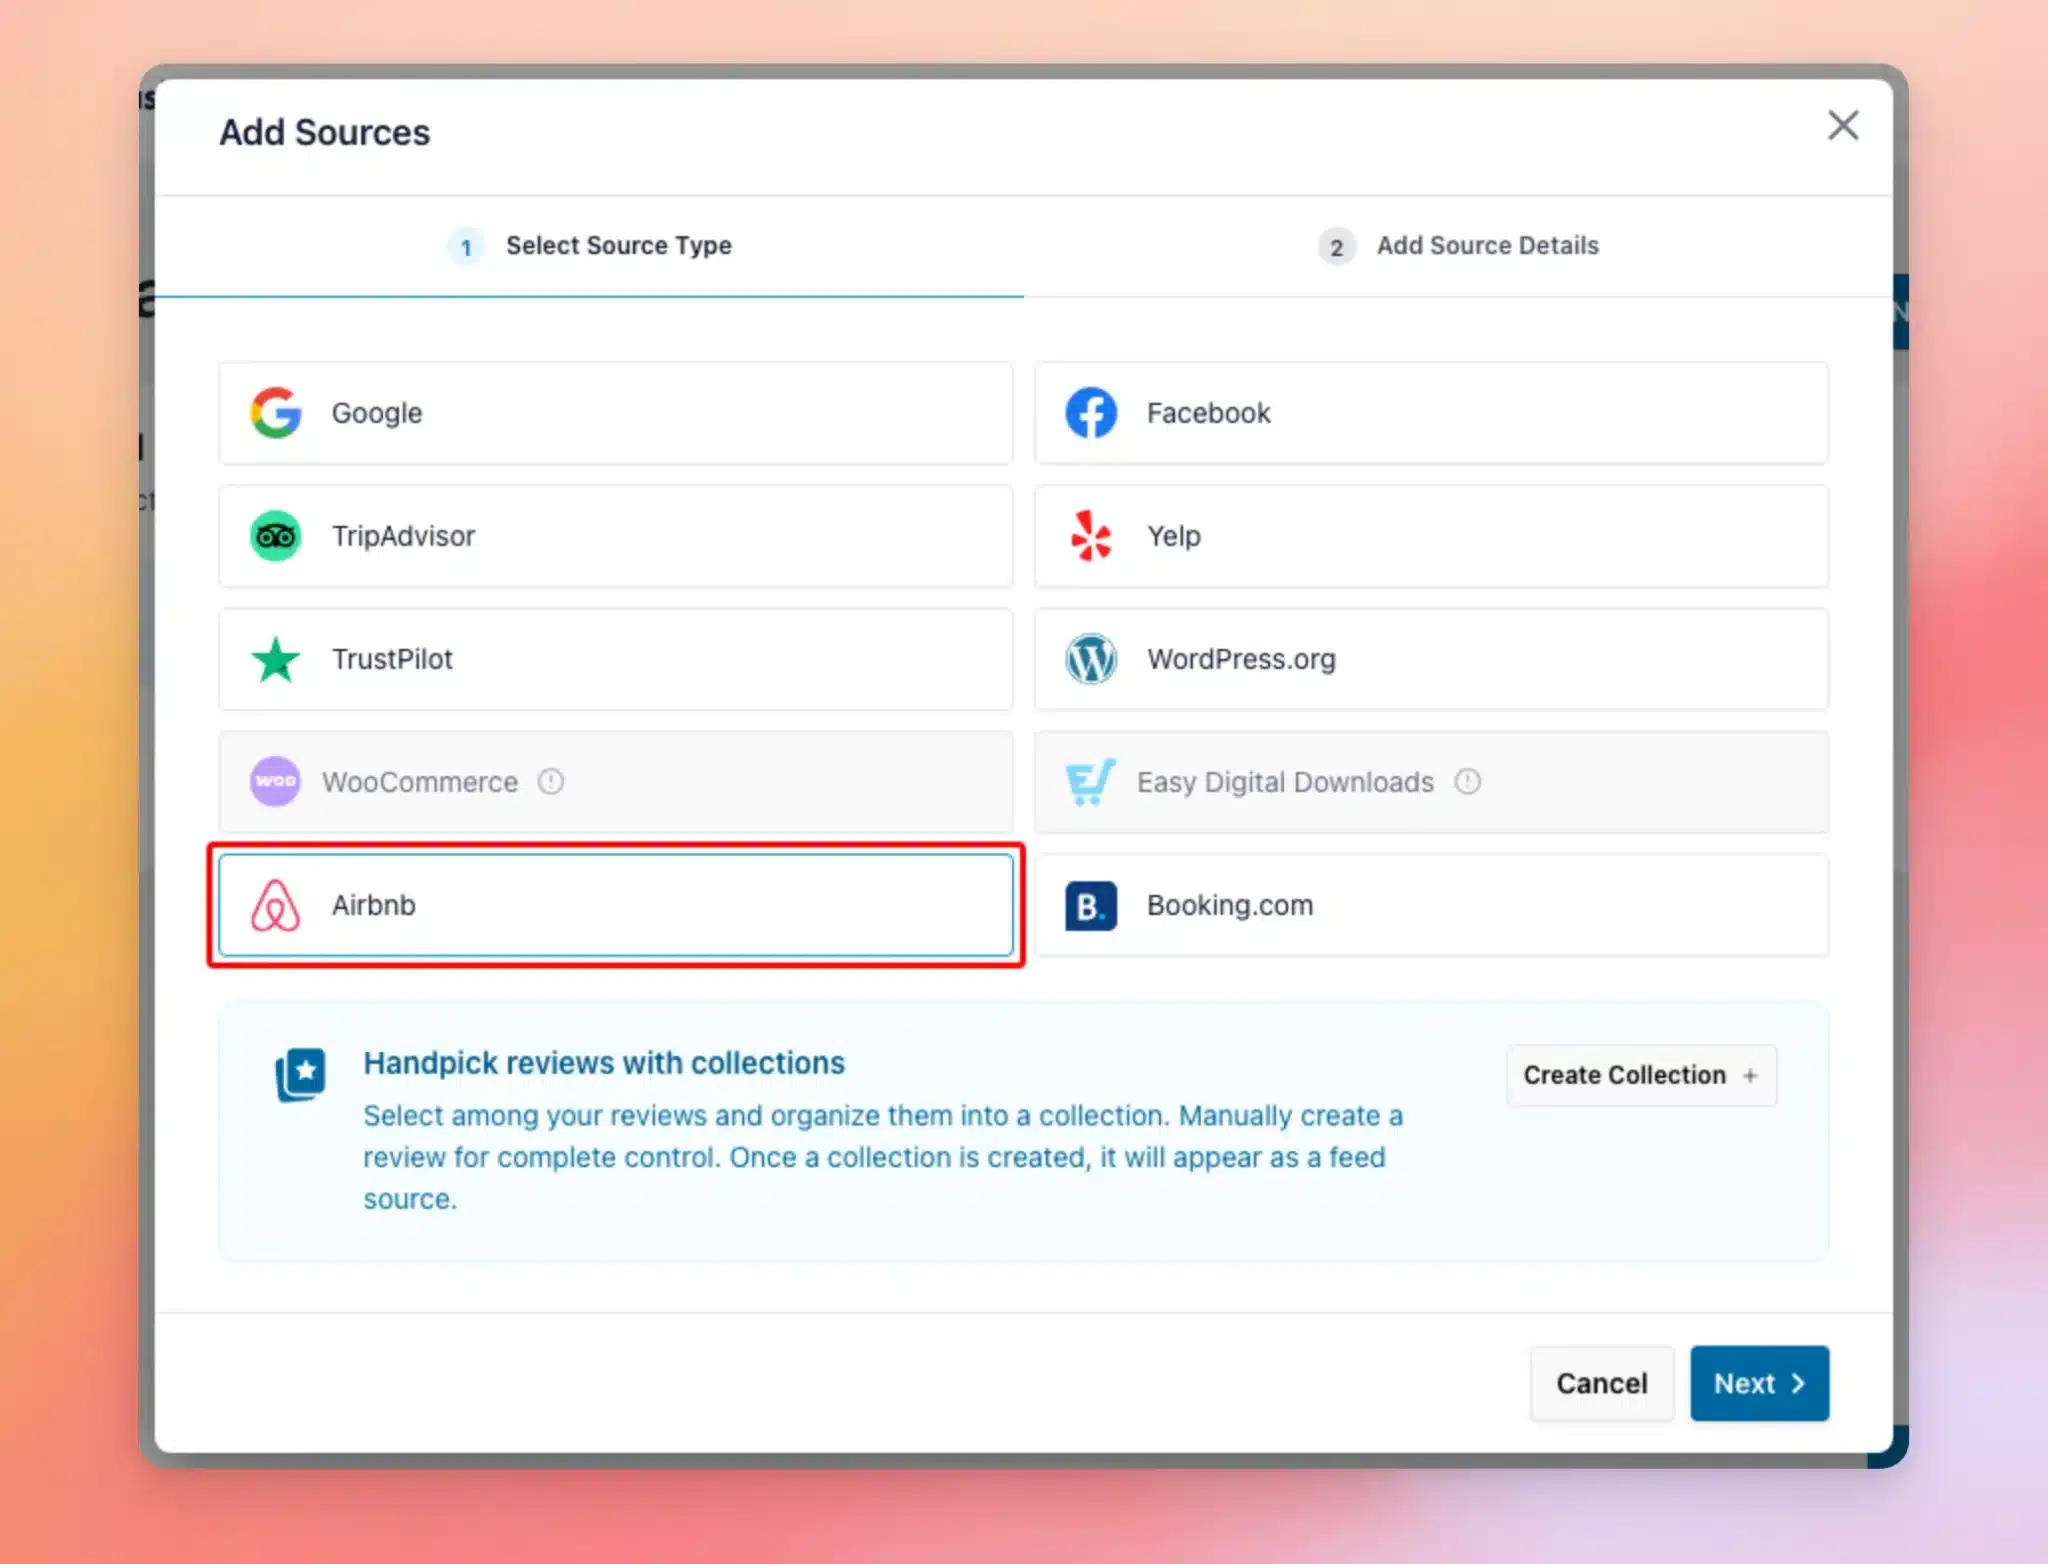Click the Airbnb logo icon
This screenshot has height=1564, width=2048.
(x=276, y=905)
